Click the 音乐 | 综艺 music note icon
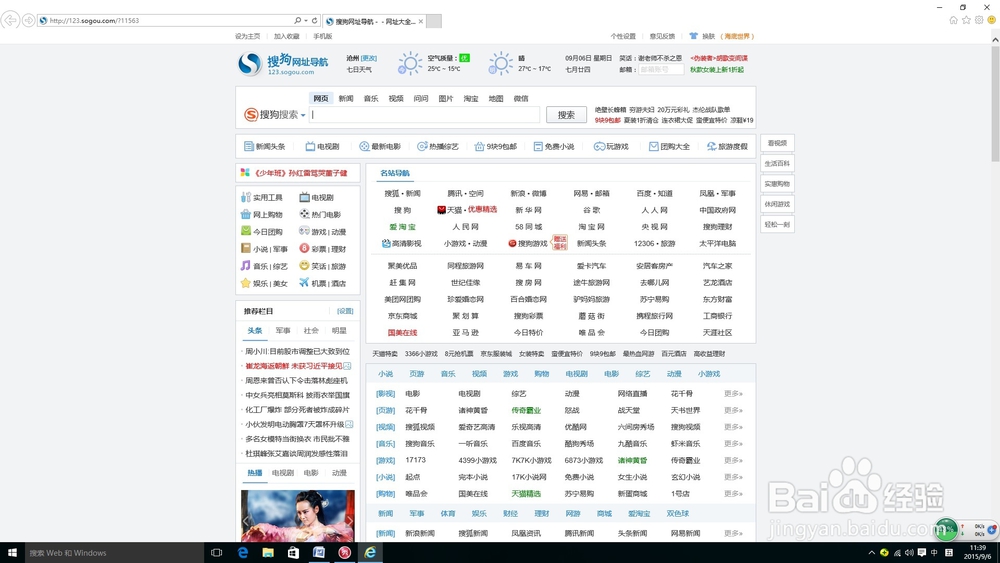 click(x=246, y=265)
